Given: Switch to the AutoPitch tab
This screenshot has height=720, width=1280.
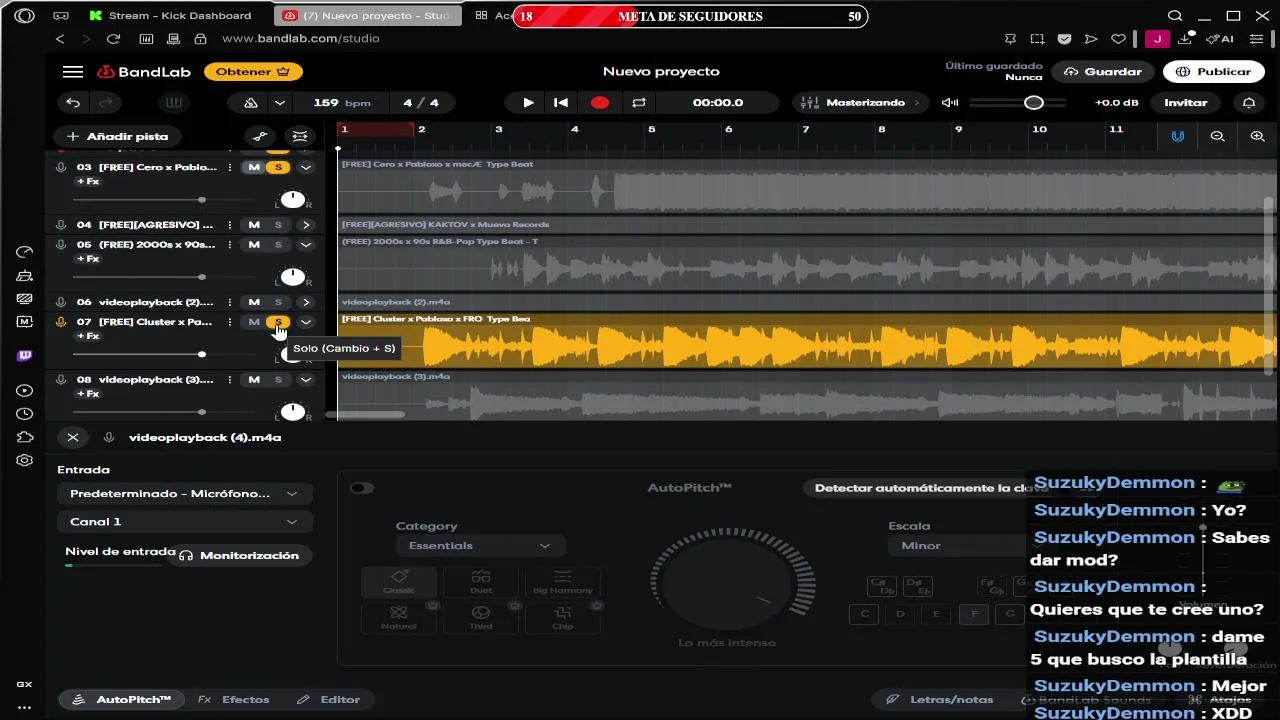Looking at the screenshot, I should 122,700.
